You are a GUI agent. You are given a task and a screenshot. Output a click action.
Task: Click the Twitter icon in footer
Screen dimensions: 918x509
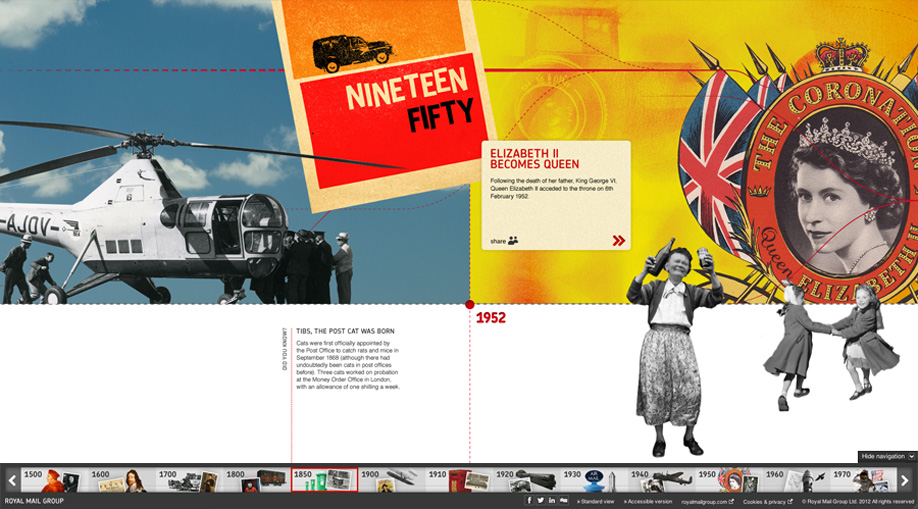pyautogui.click(x=541, y=500)
